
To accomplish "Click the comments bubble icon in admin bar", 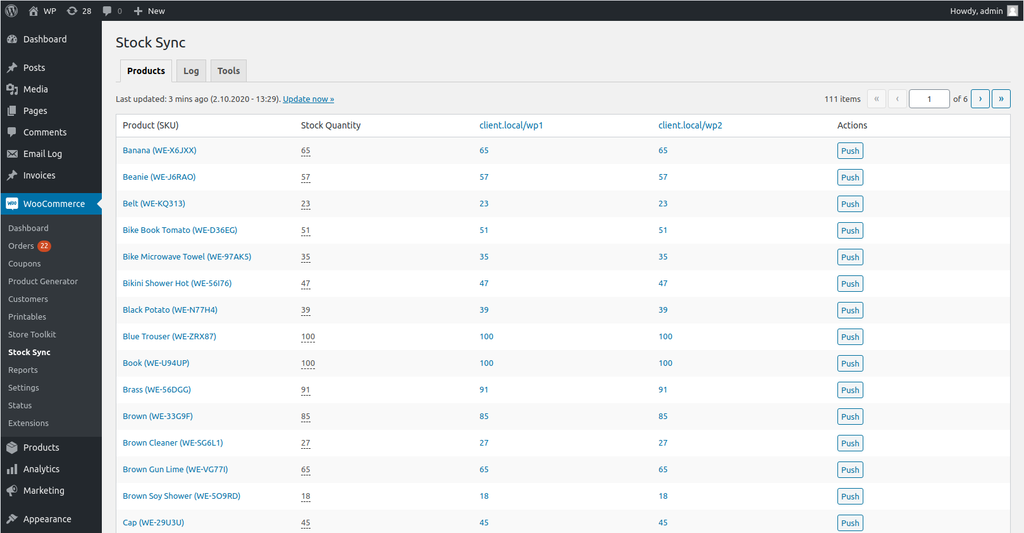I will pos(109,10).
